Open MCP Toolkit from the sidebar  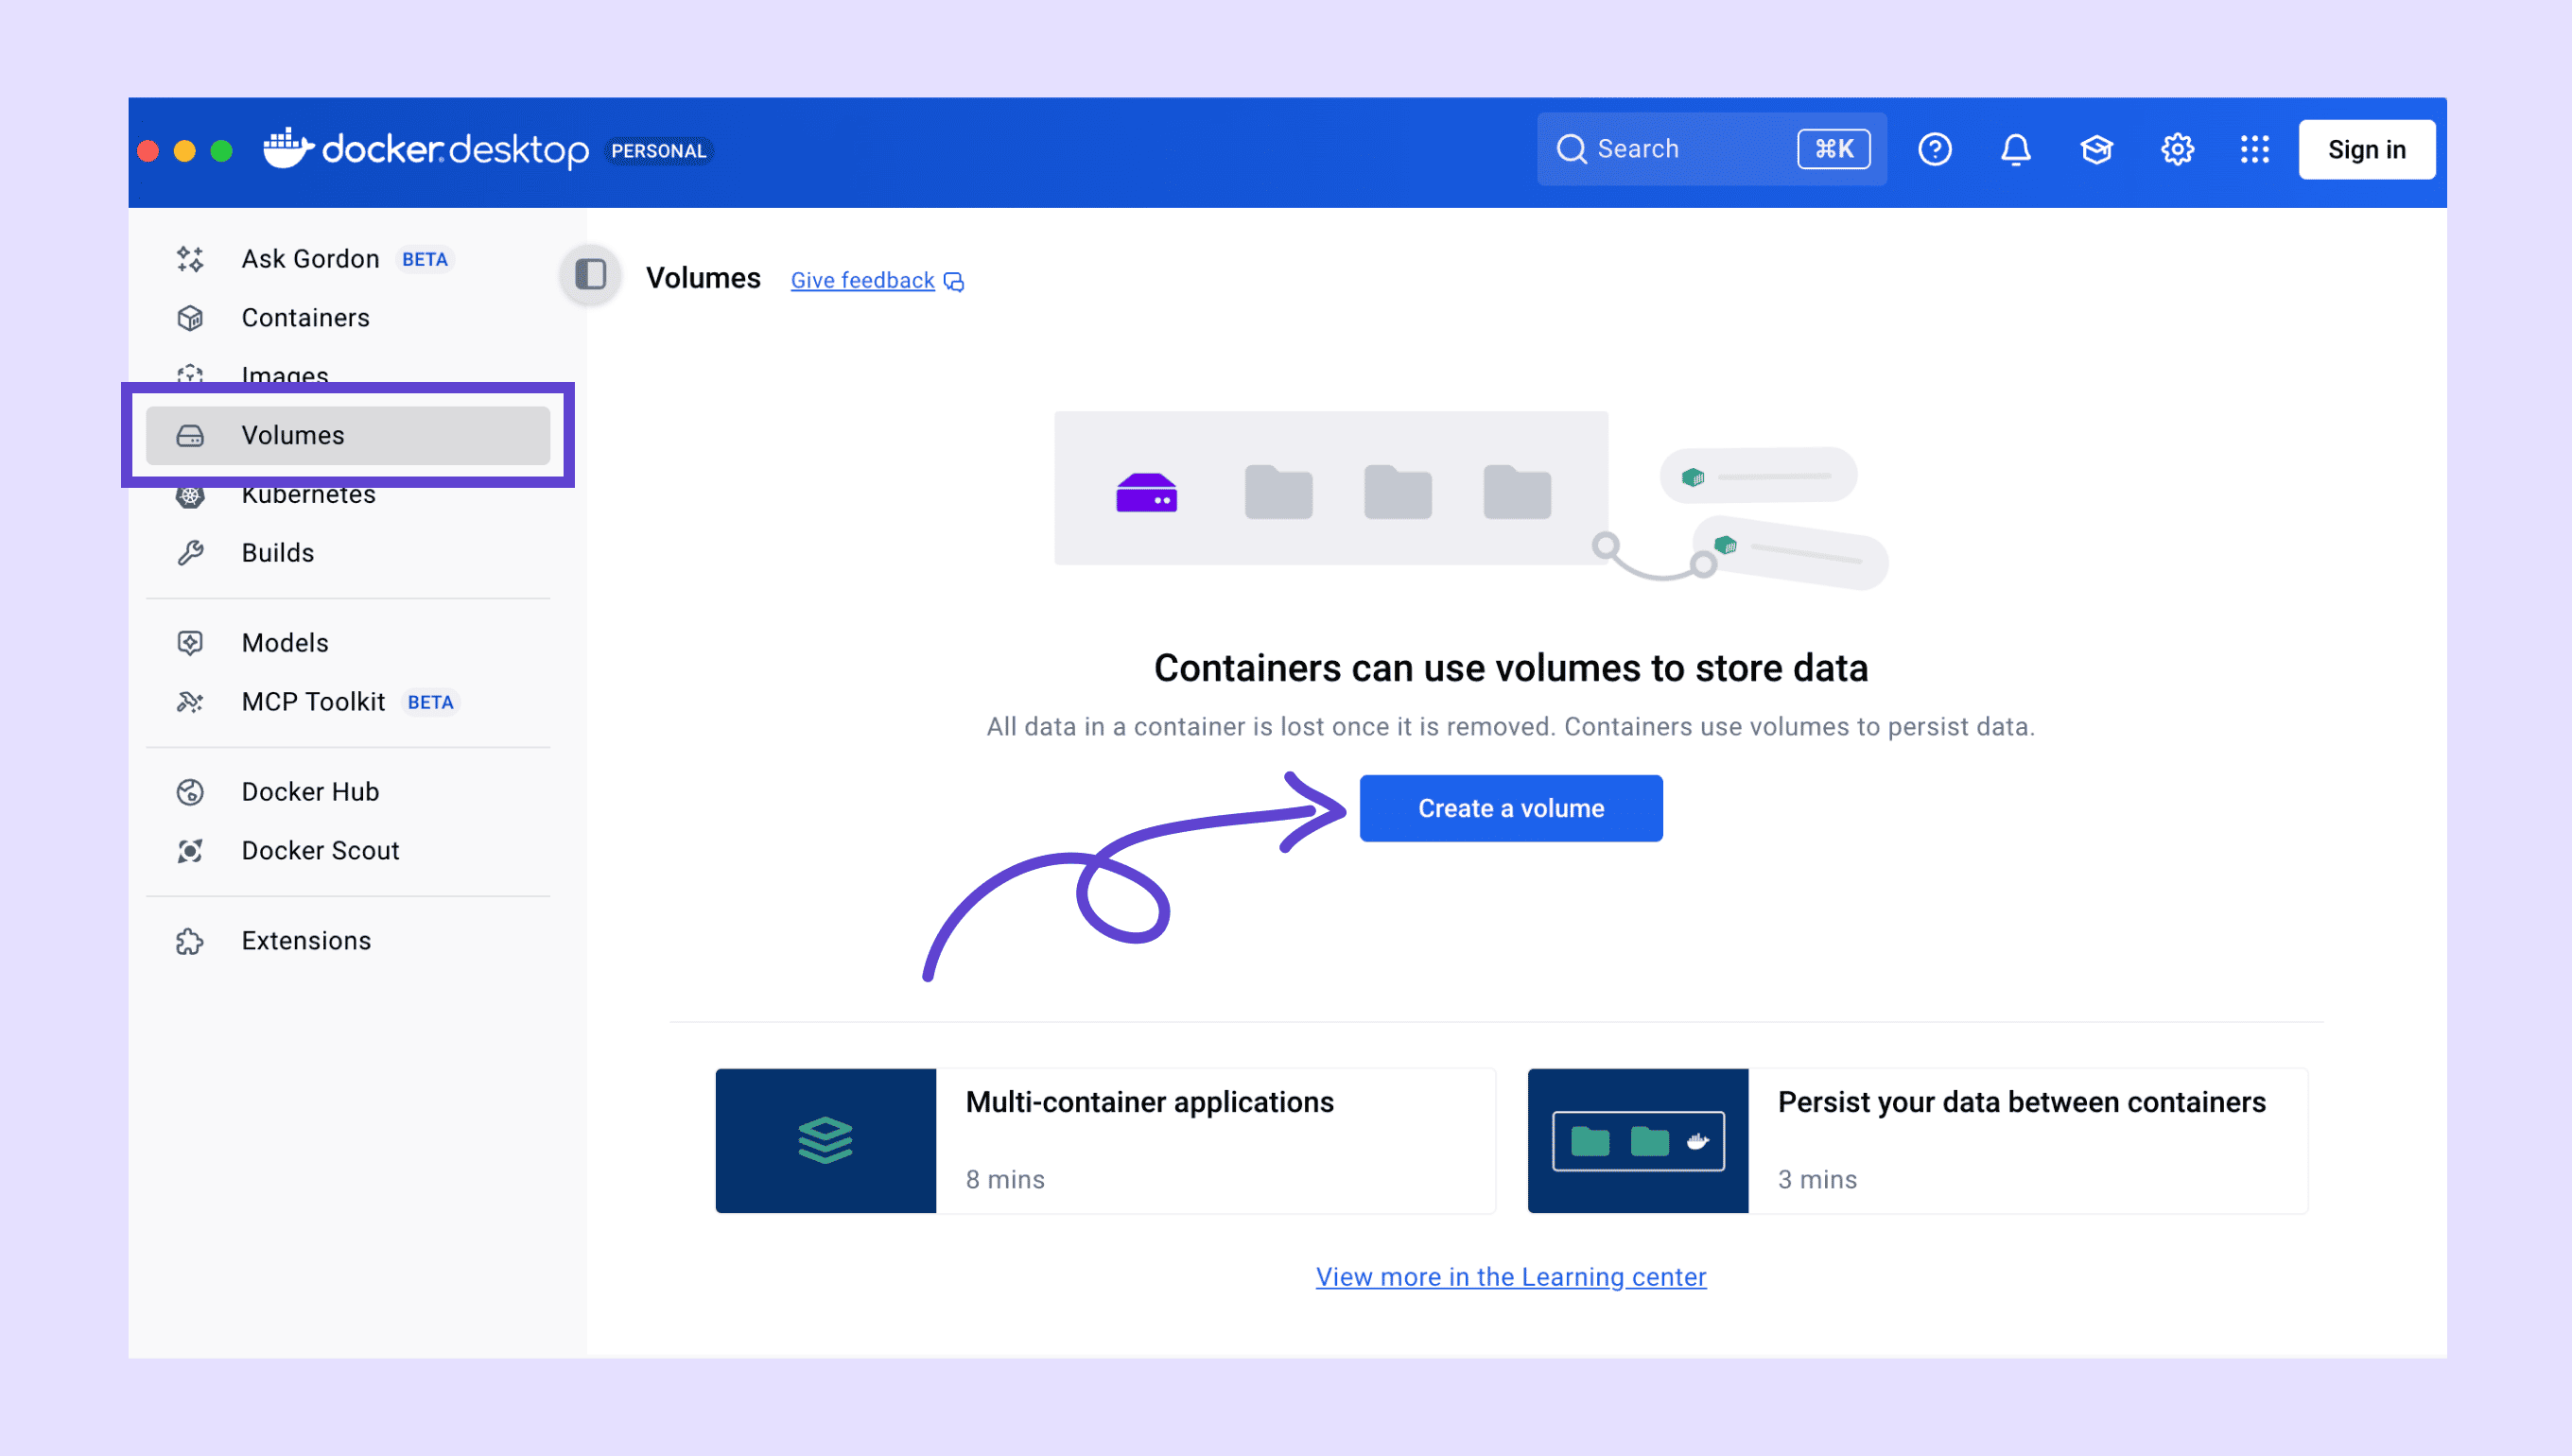[313, 702]
